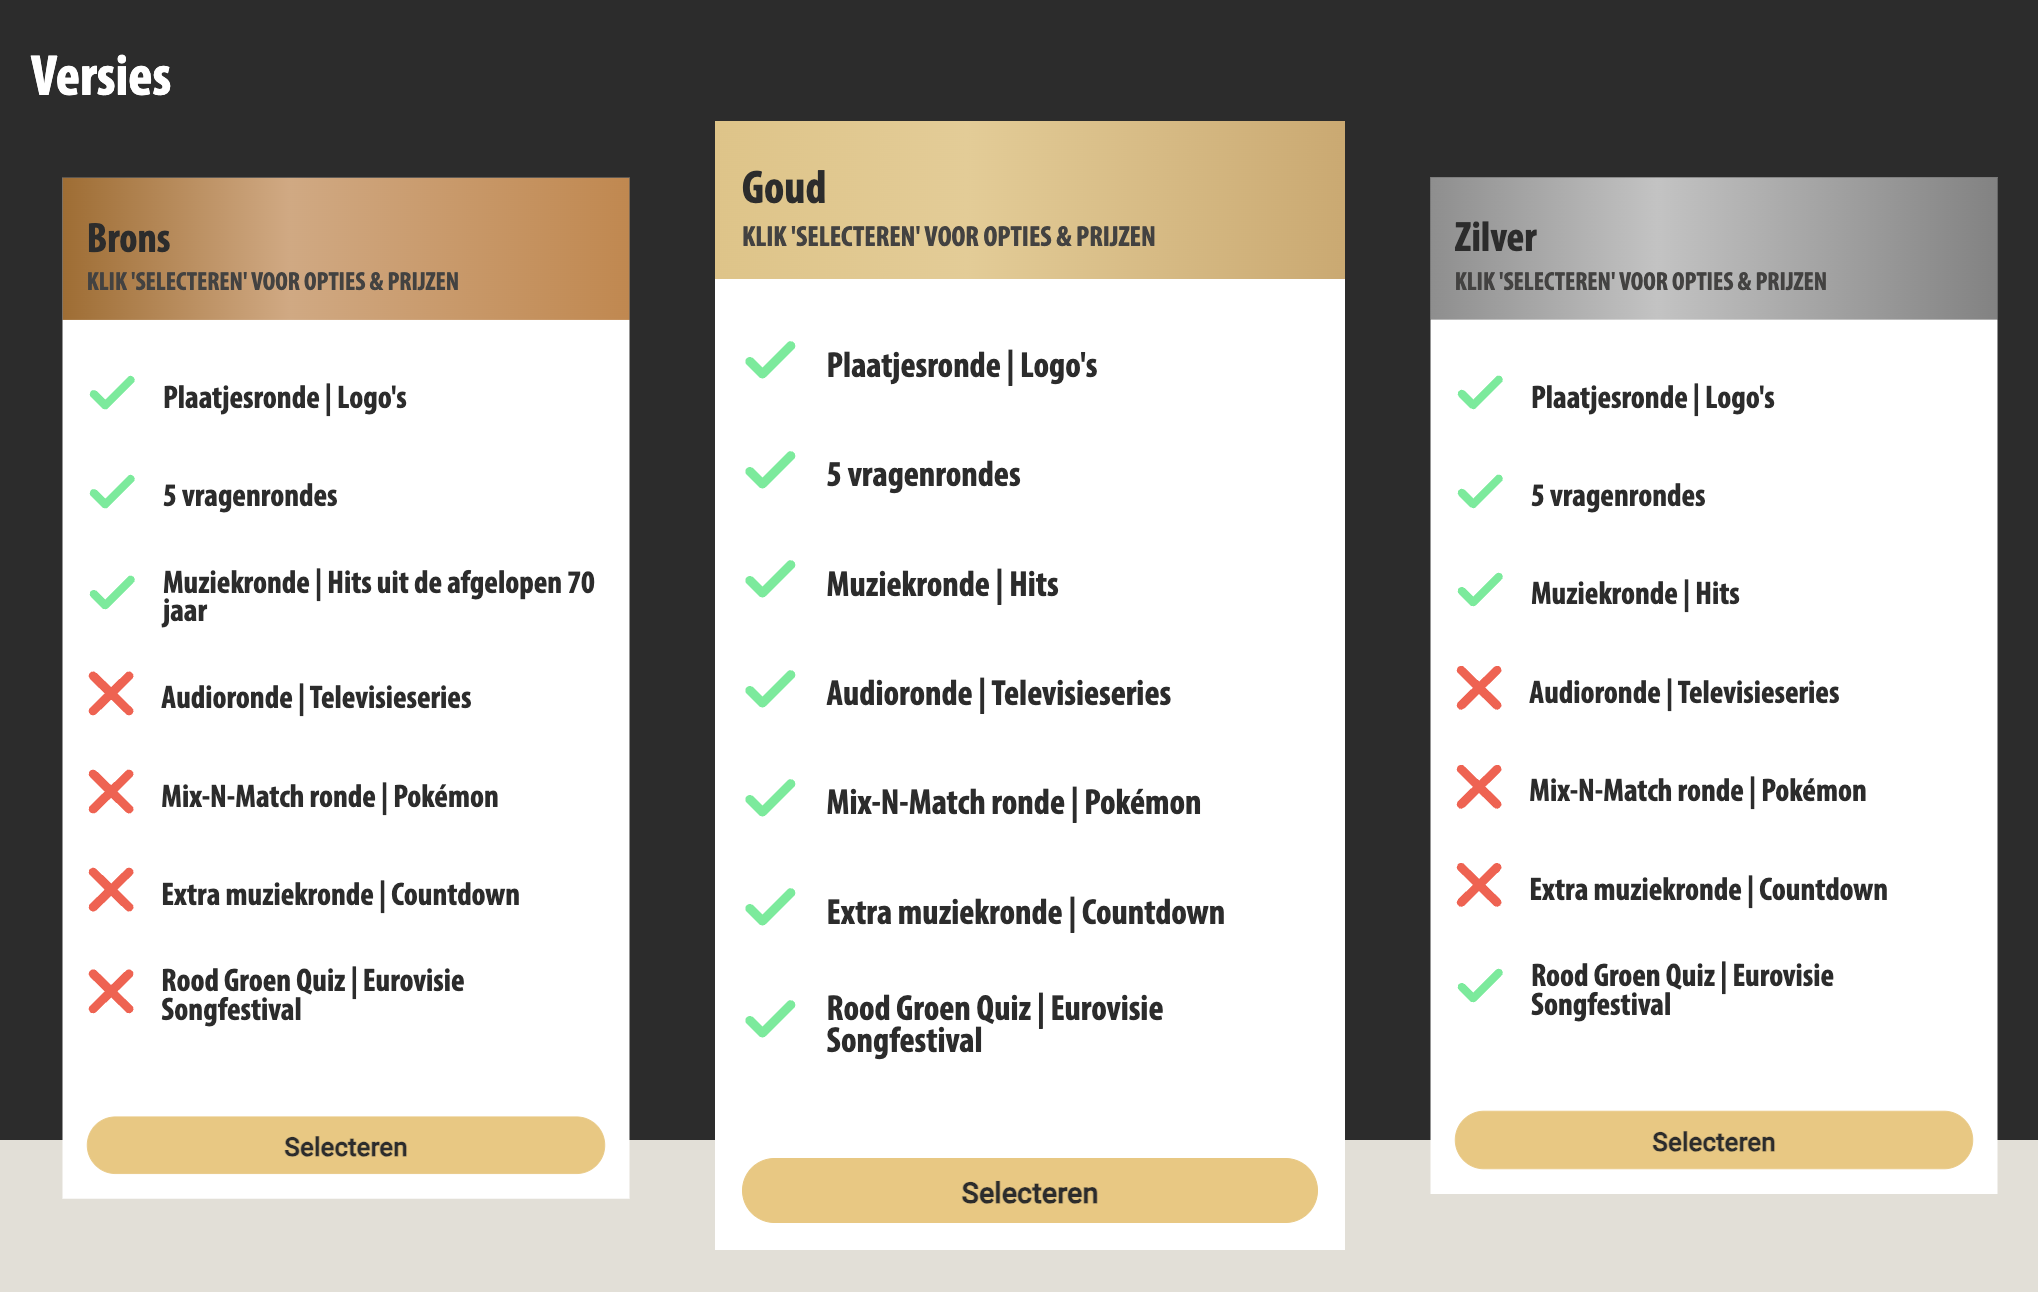Click the Goud card header
2038x1292 pixels.
point(1030,200)
